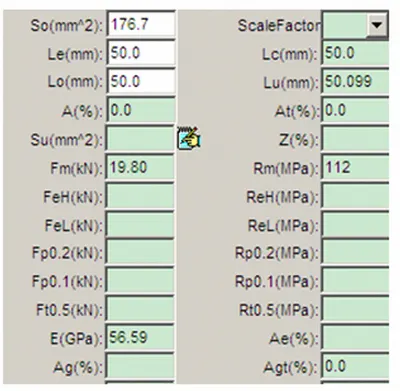Click the empty Fp0.1(kN) field
The image size is (400, 391).
141,281
